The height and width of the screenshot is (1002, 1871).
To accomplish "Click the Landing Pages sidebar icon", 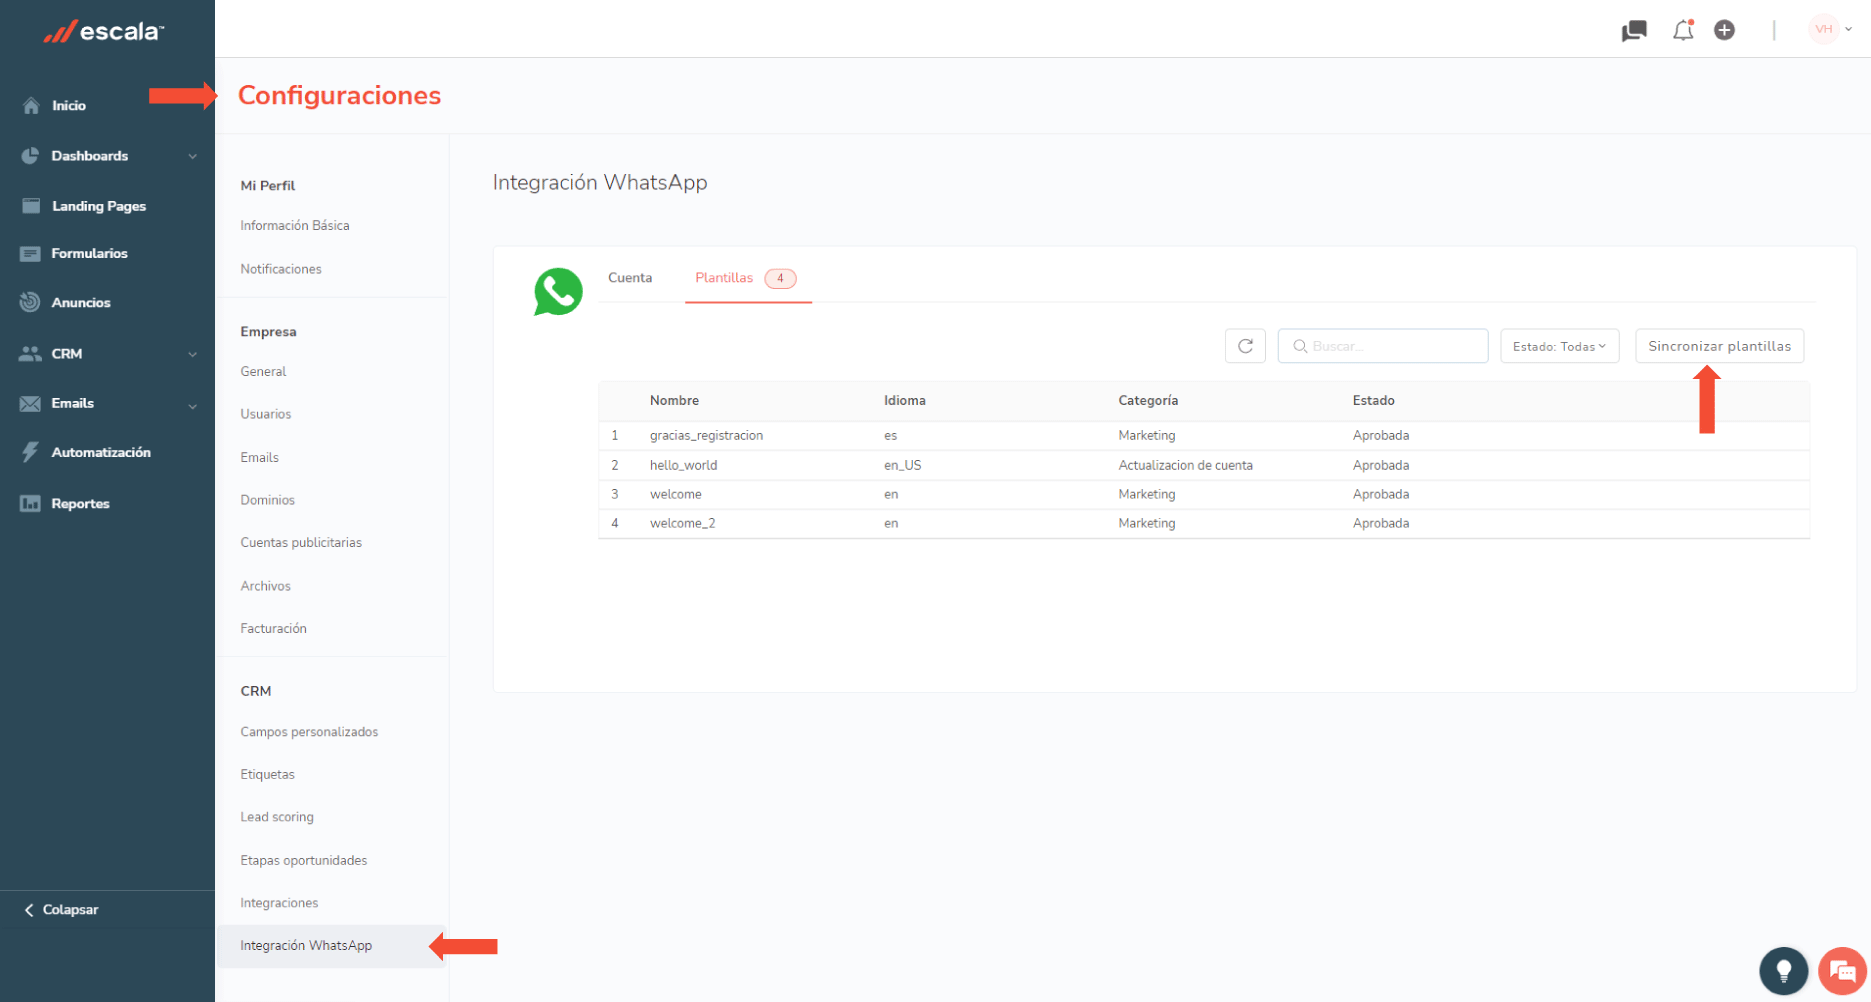I will click(31, 206).
